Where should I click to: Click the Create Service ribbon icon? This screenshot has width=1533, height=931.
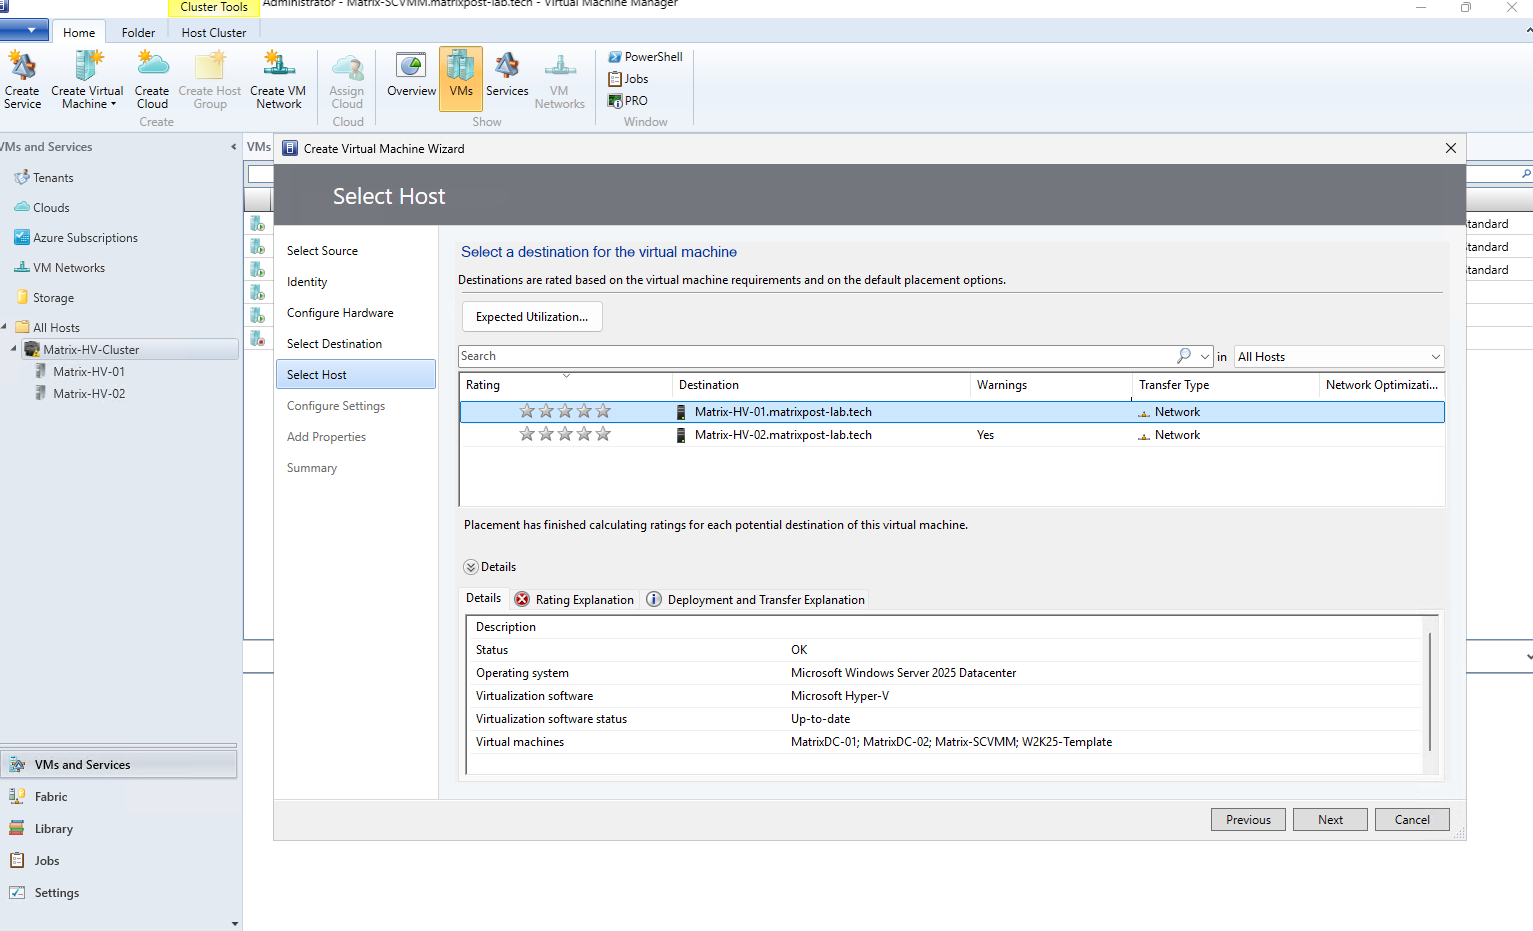tap(22, 66)
